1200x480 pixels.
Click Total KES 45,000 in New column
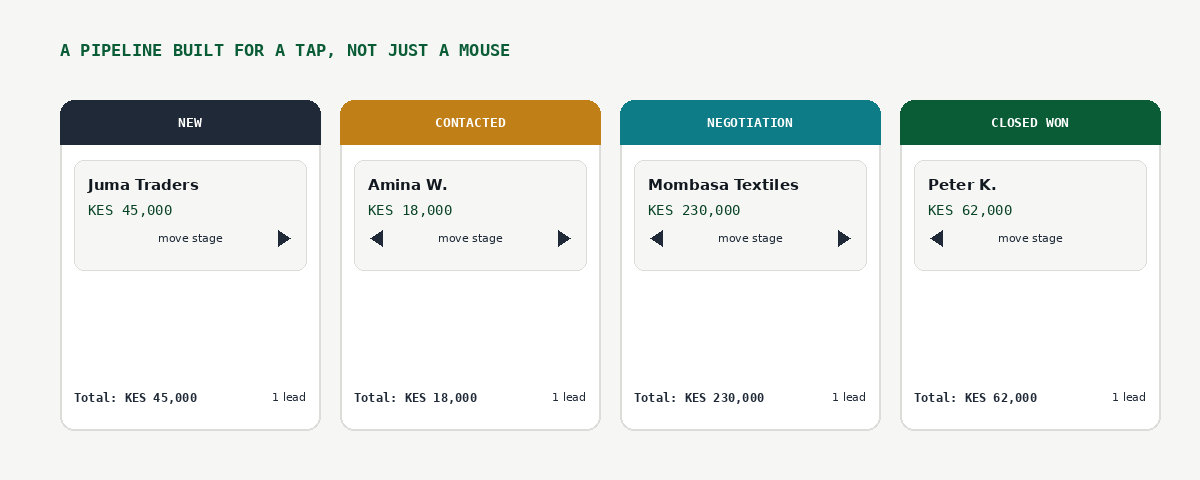[x=135, y=397]
